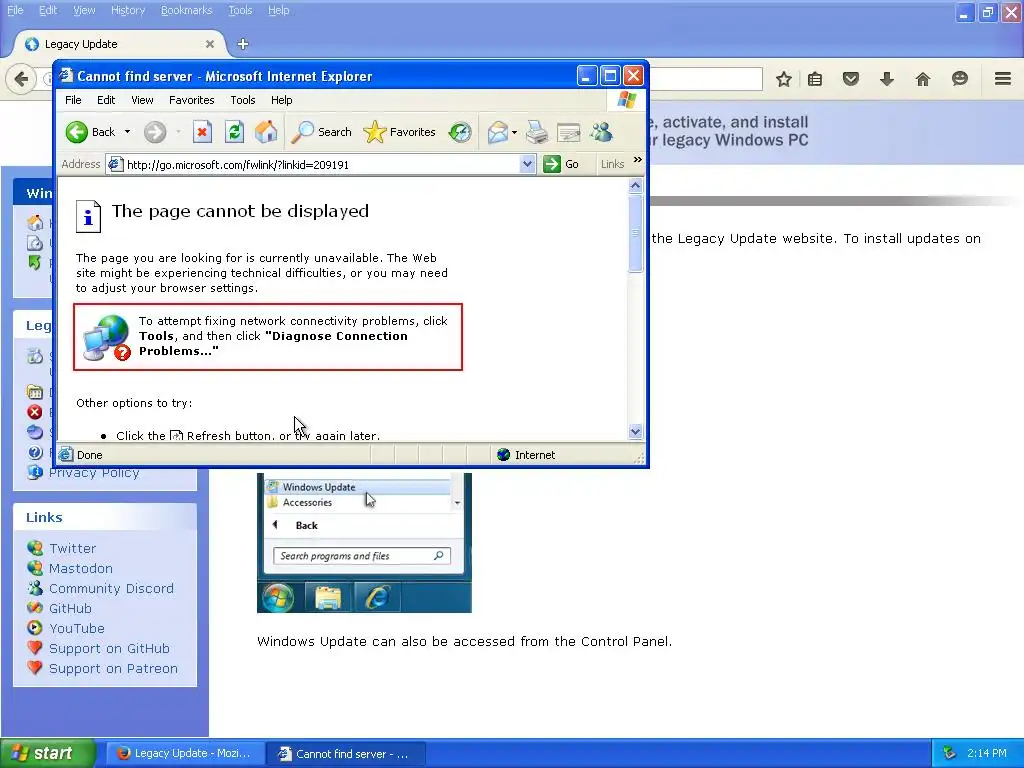Open Community Discord link

pyautogui.click(x=111, y=588)
